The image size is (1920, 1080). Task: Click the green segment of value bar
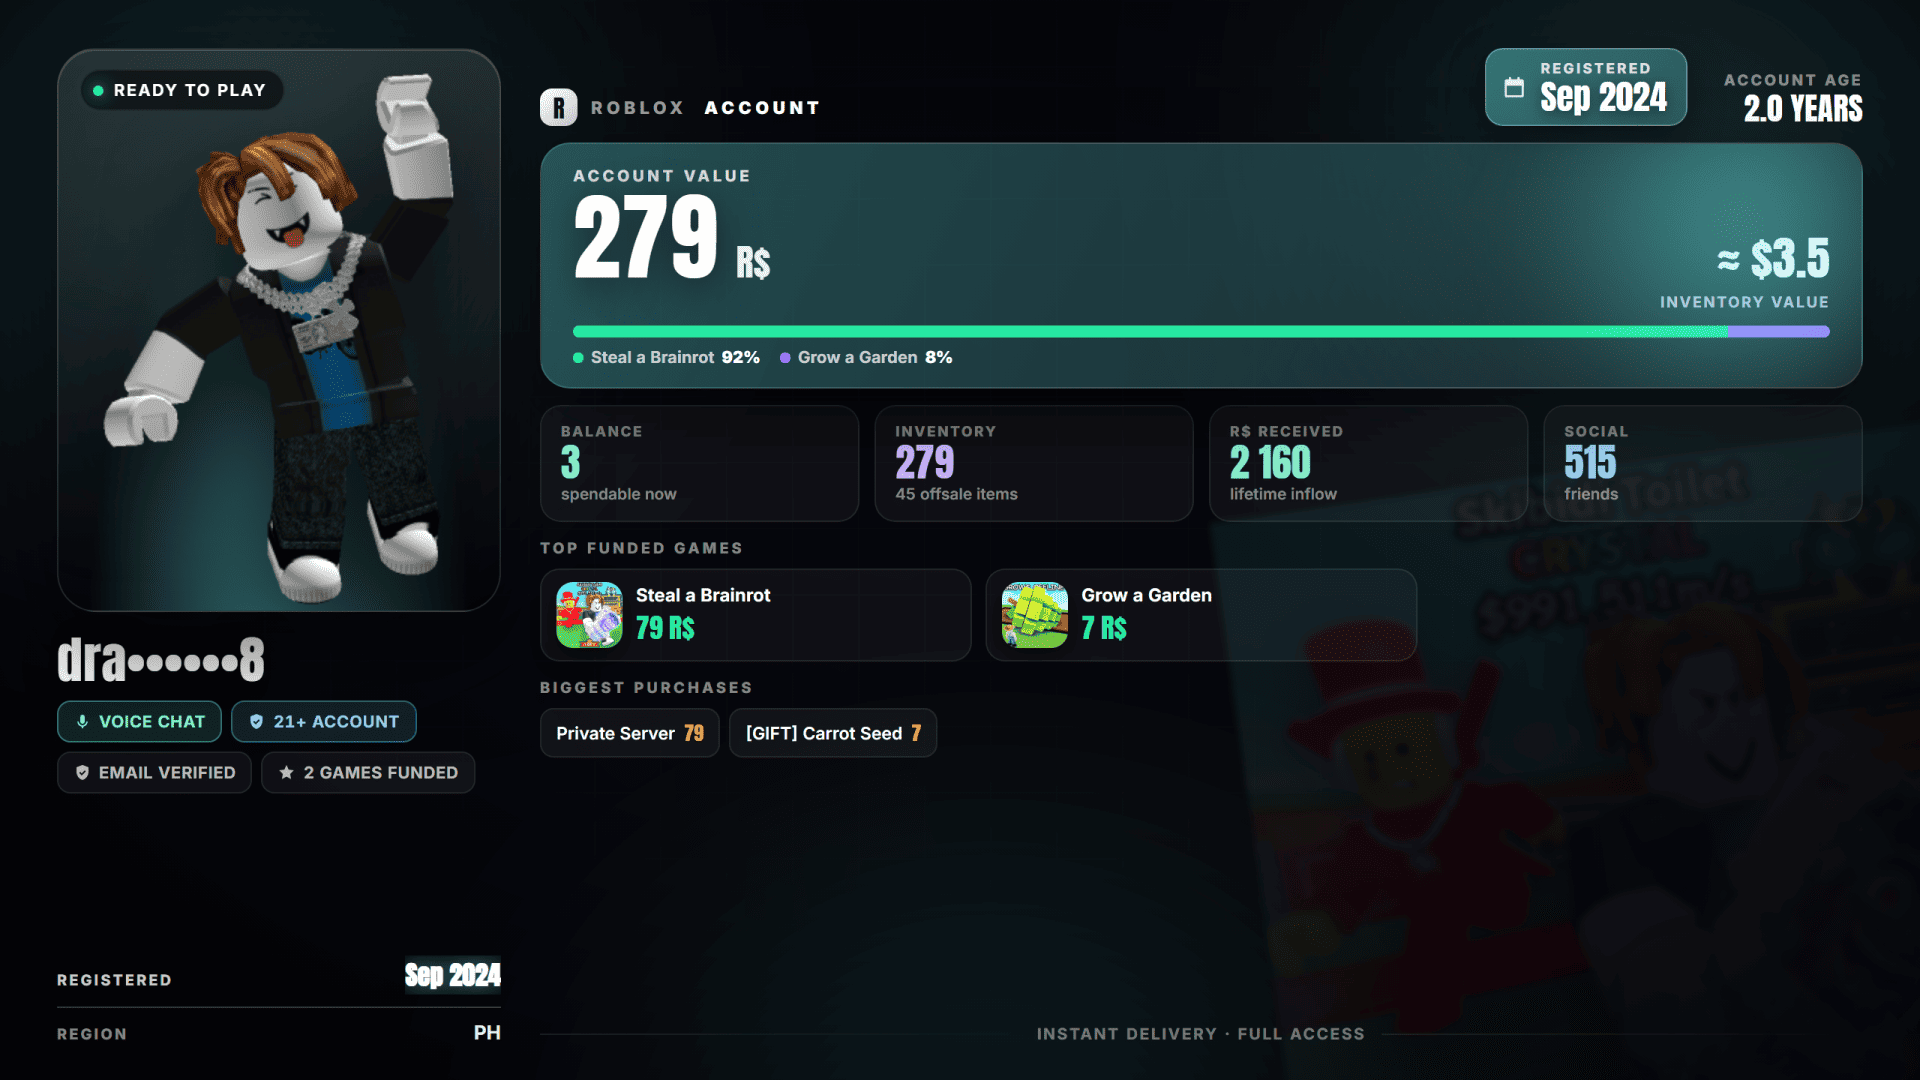tap(1150, 331)
